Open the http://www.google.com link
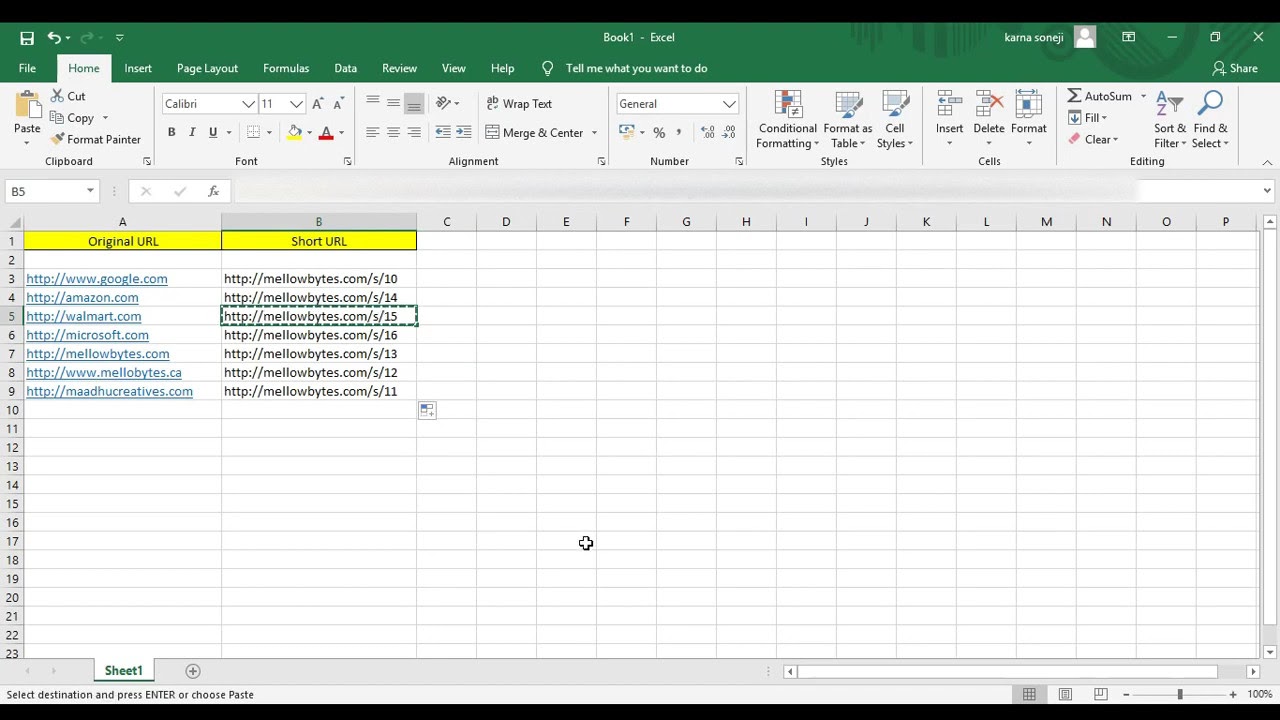The image size is (1280, 720). tap(97, 279)
